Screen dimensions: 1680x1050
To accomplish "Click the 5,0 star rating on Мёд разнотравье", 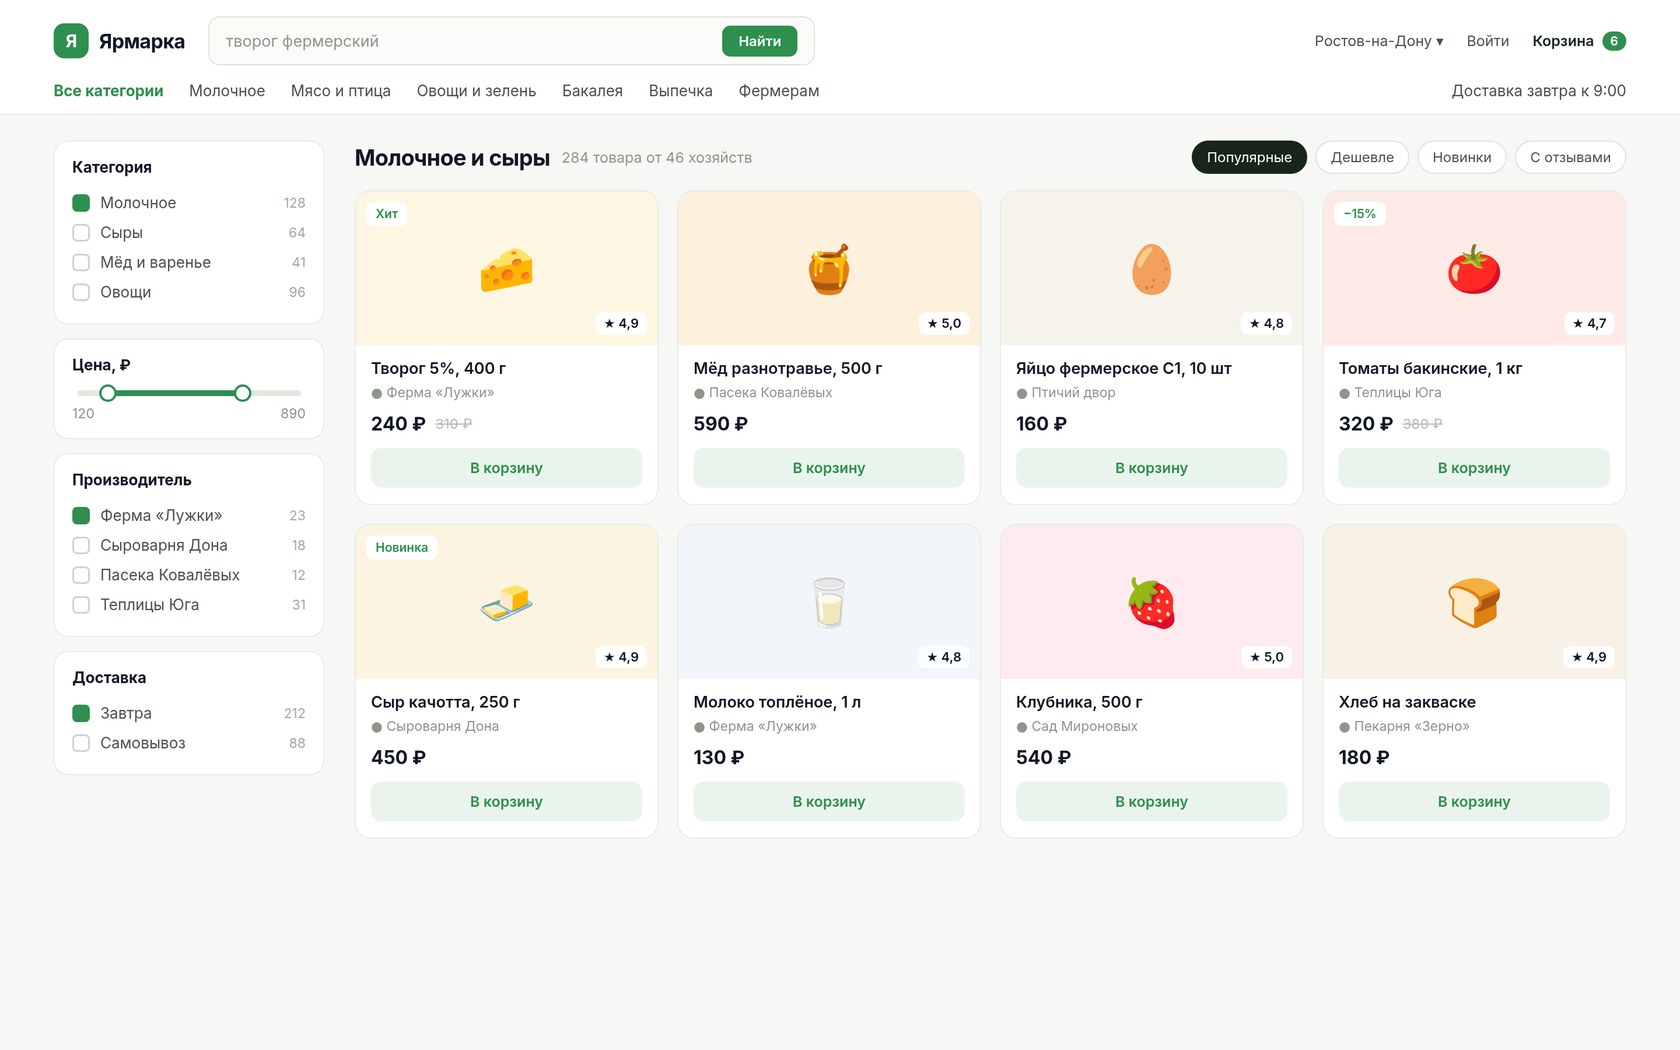I will tap(944, 323).
